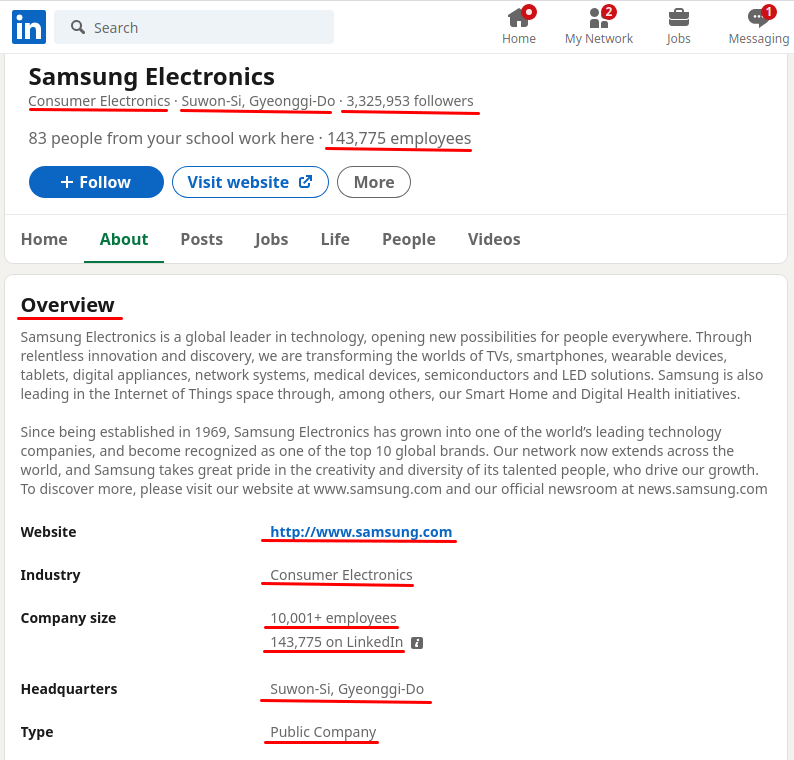The image size is (794, 760).
Task: Click the Company size label
Action: 68,618
